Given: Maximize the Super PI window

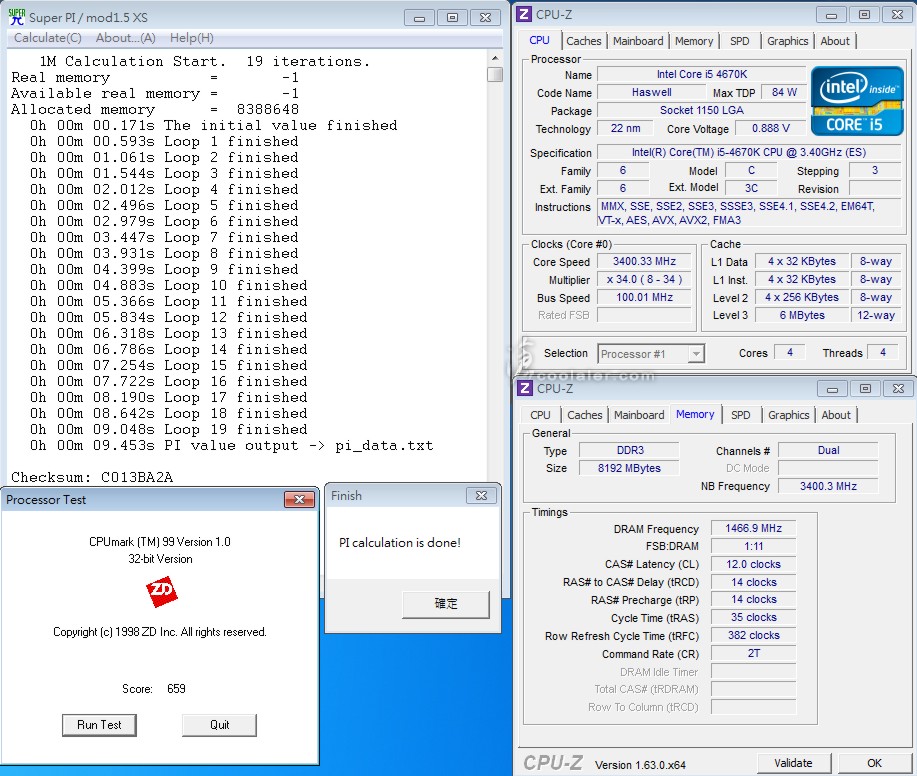Looking at the screenshot, I should click(x=452, y=18).
